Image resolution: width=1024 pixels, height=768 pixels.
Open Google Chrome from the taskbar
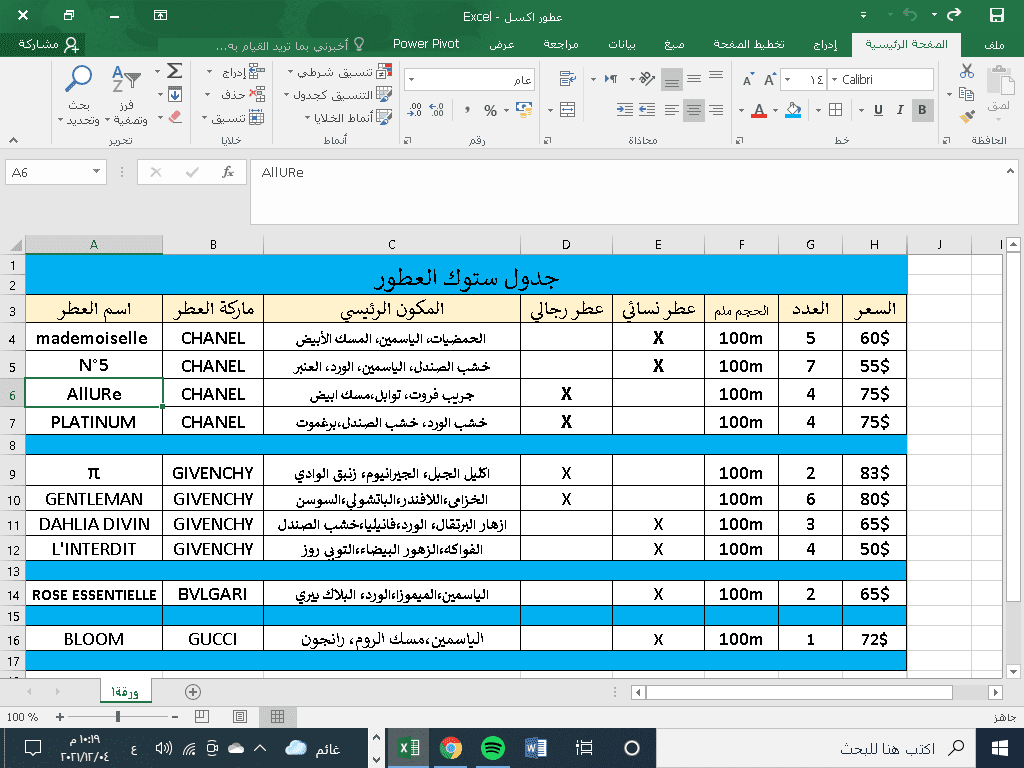[x=451, y=748]
